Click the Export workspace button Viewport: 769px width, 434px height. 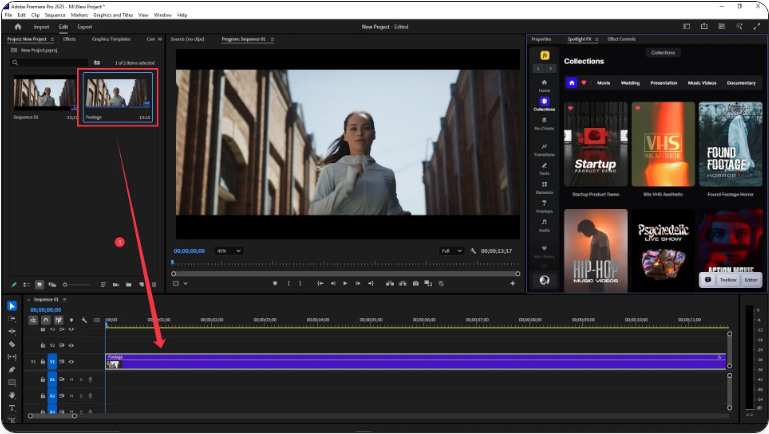pos(85,27)
